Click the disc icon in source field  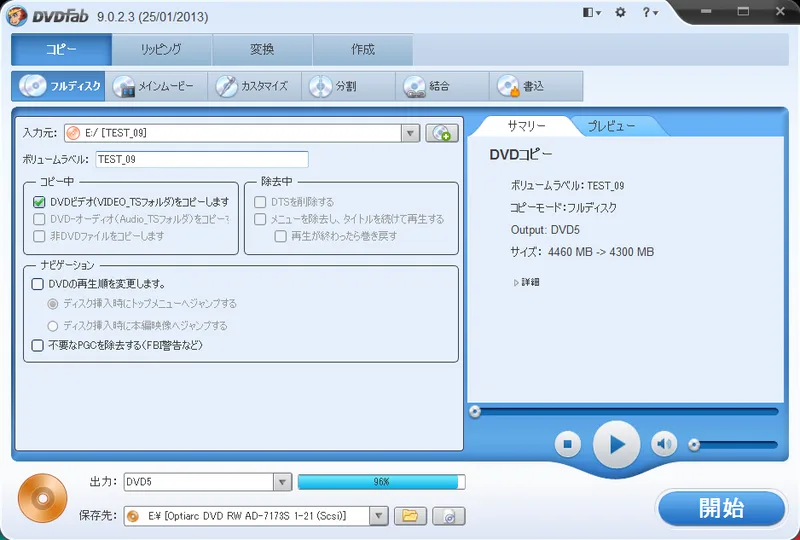point(73,133)
